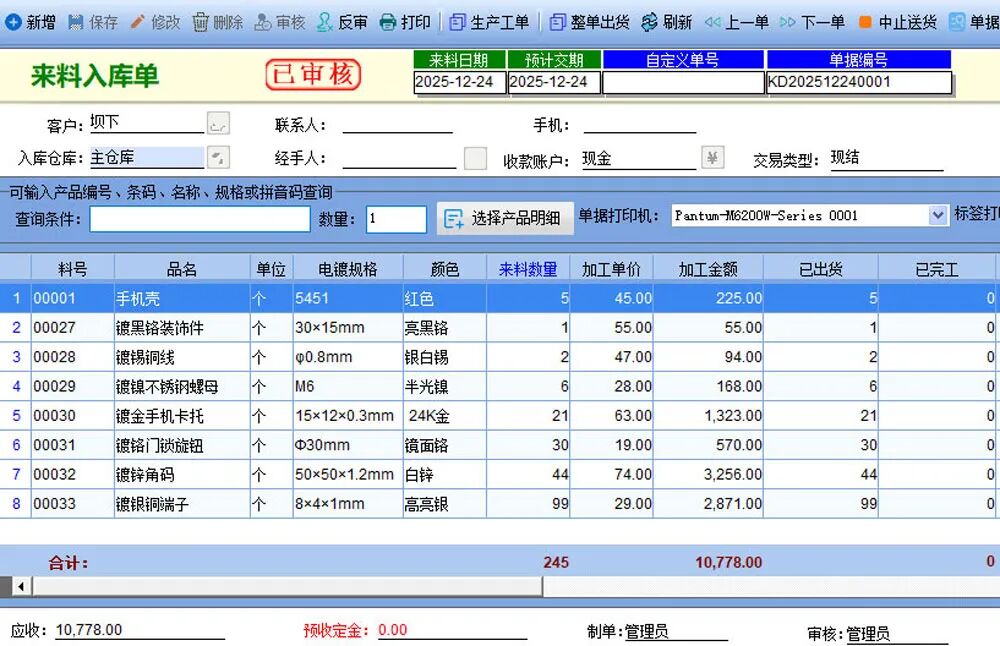
Task: Click the 品名 column header
Action: [182, 269]
